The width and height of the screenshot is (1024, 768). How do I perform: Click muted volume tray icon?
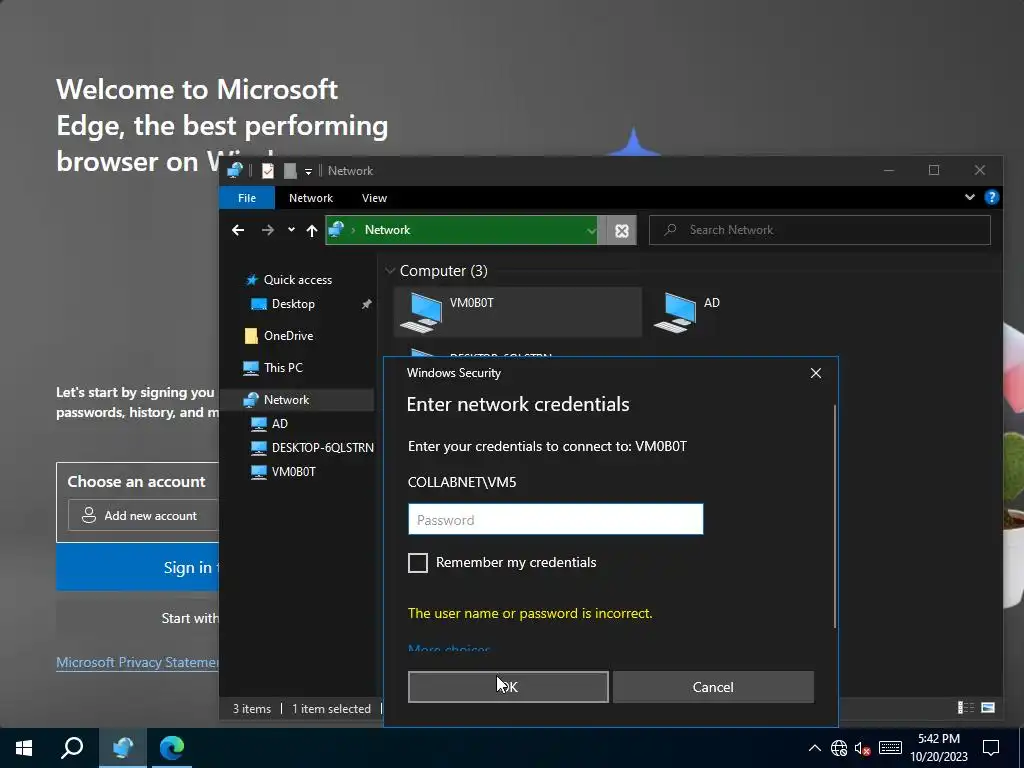pyautogui.click(x=862, y=748)
